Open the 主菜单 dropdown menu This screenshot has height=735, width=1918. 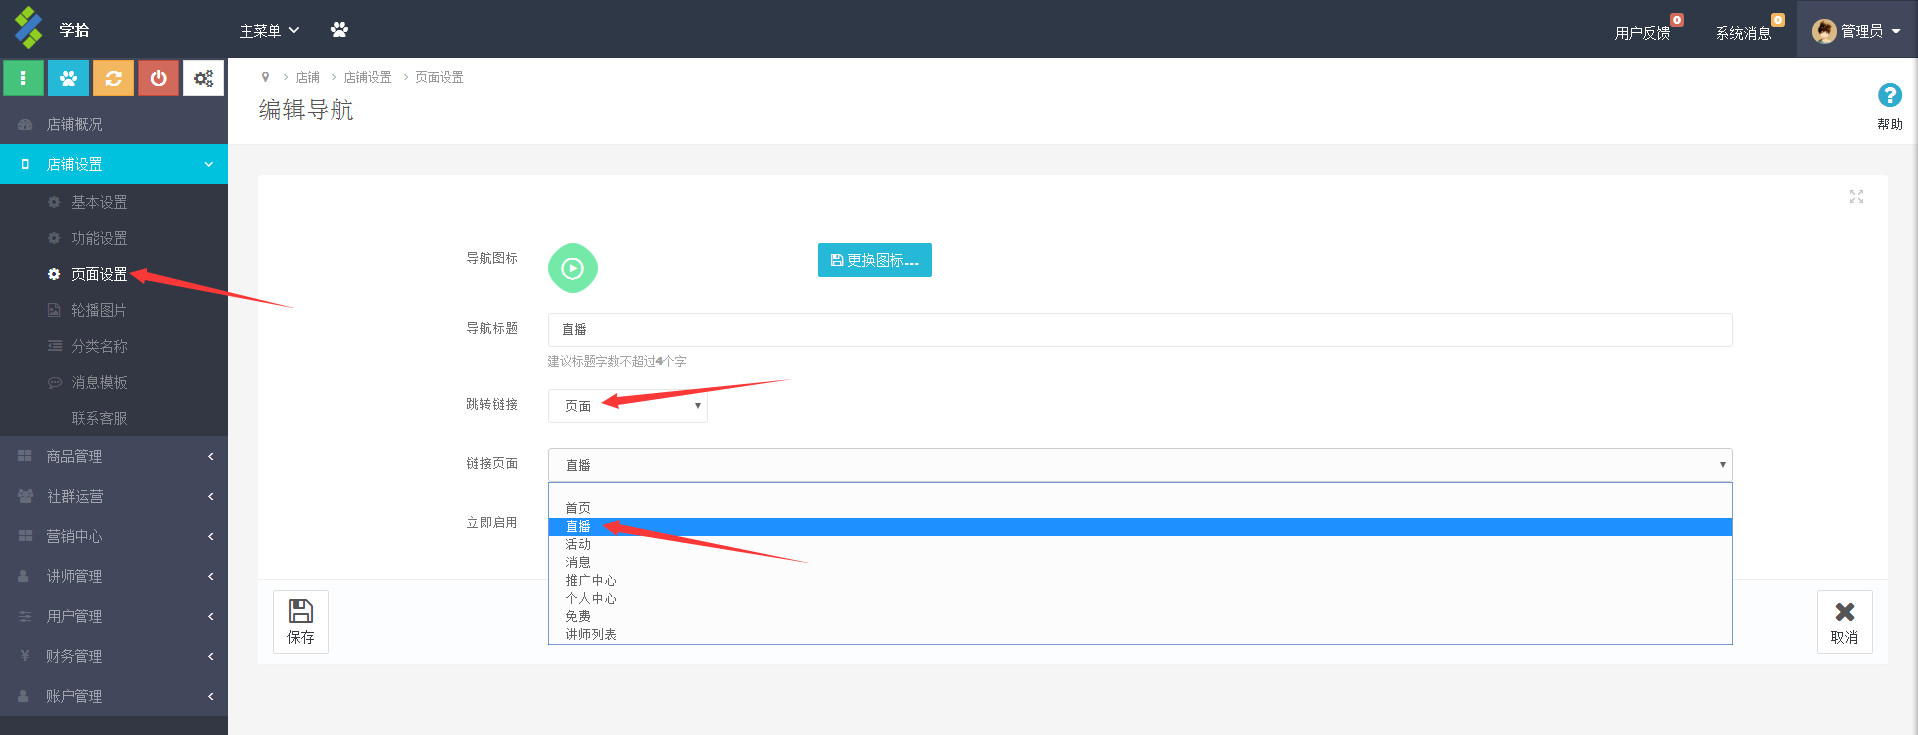269,31
